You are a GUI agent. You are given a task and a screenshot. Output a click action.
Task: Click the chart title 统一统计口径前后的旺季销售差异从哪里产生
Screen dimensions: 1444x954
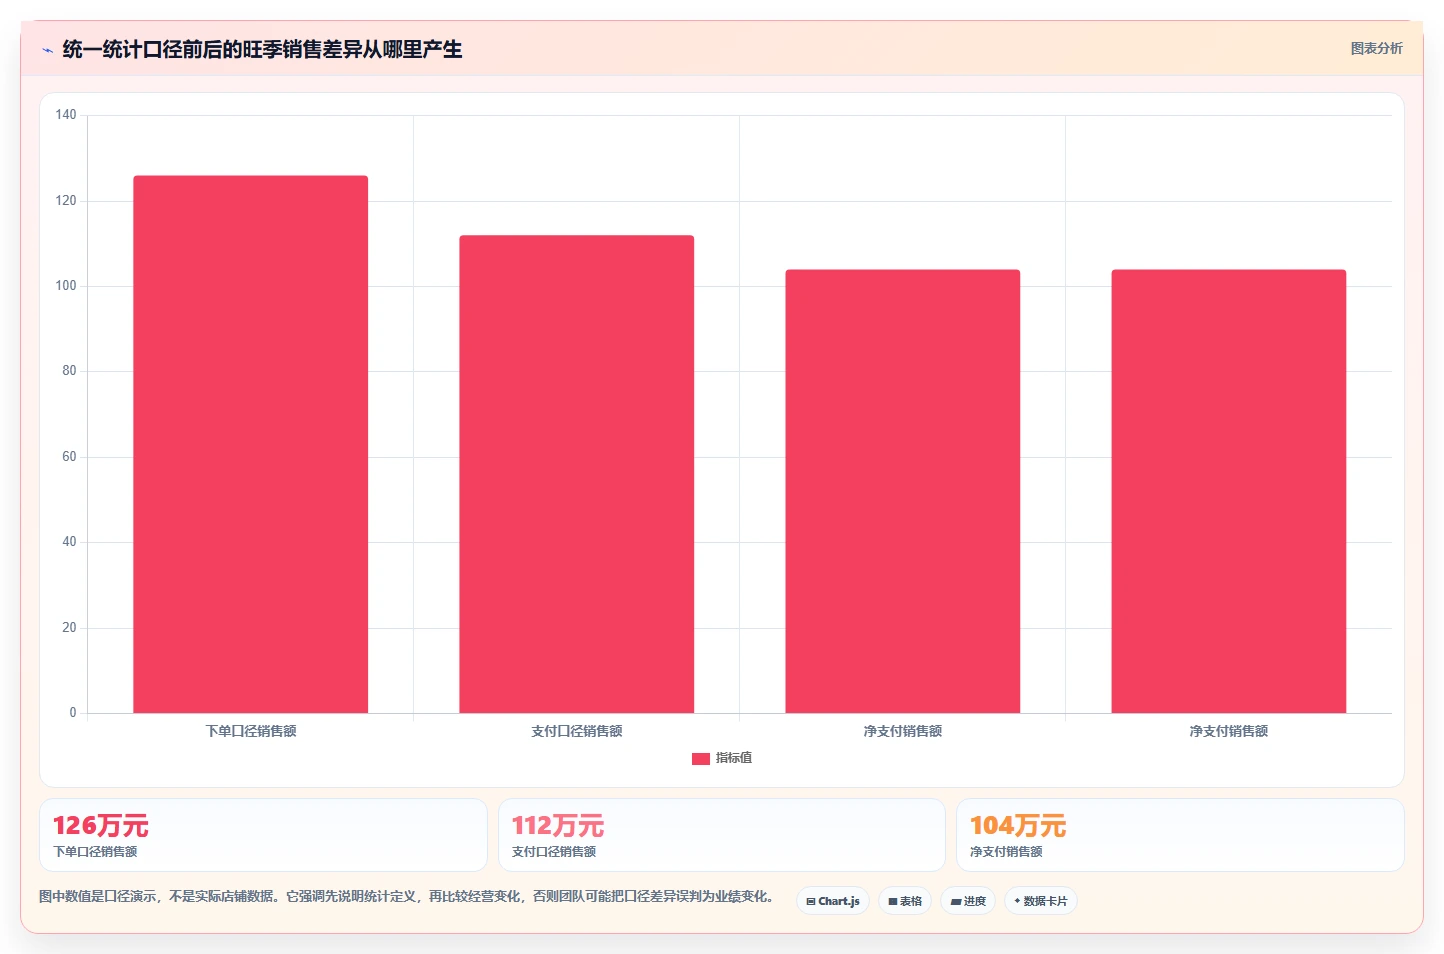(x=262, y=49)
